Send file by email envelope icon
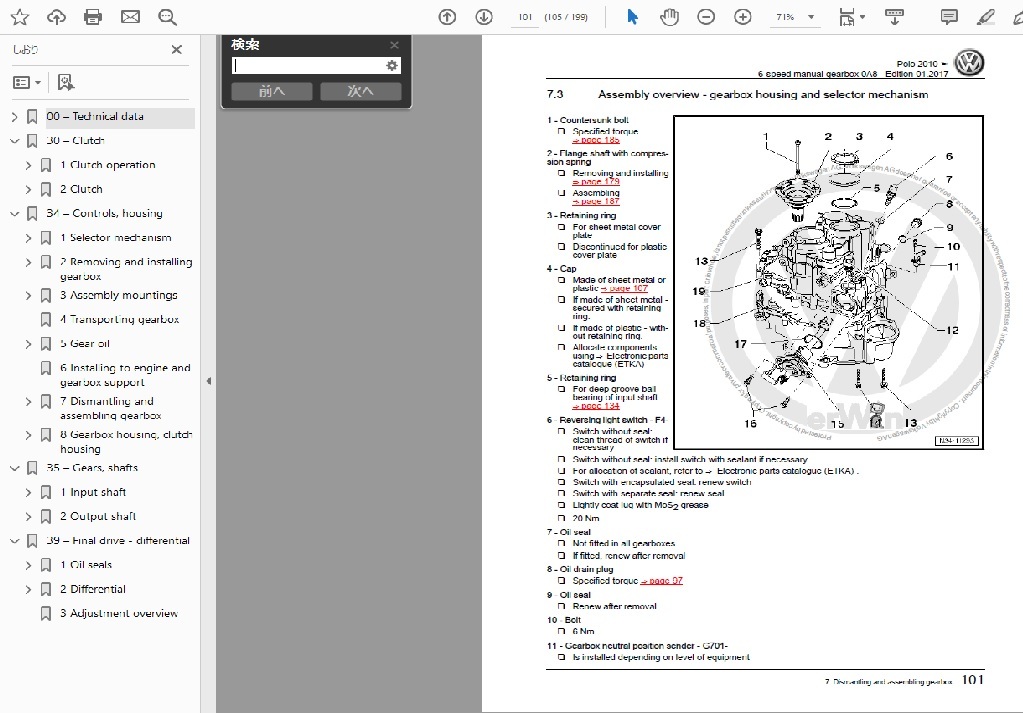The height and width of the screenshot is (713, 1023). (x=130, y=17)
